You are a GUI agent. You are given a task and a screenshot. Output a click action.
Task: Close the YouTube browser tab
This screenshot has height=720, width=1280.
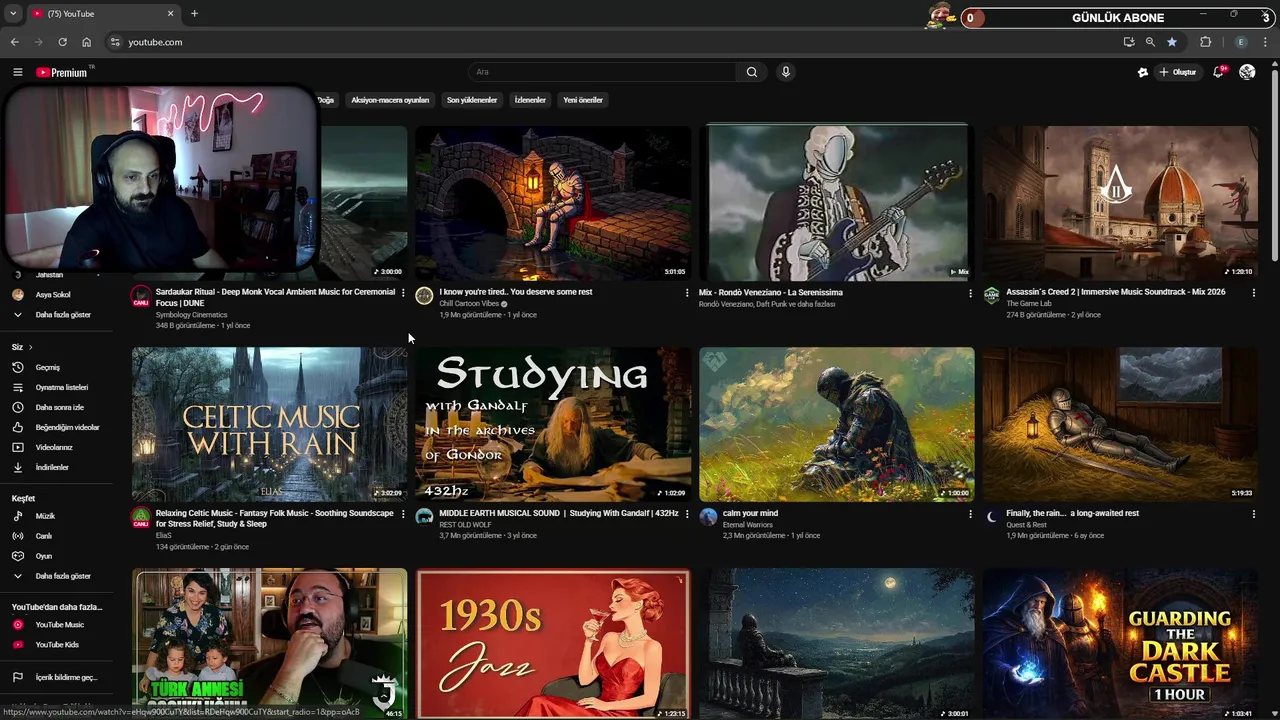[x=170, y=14]
